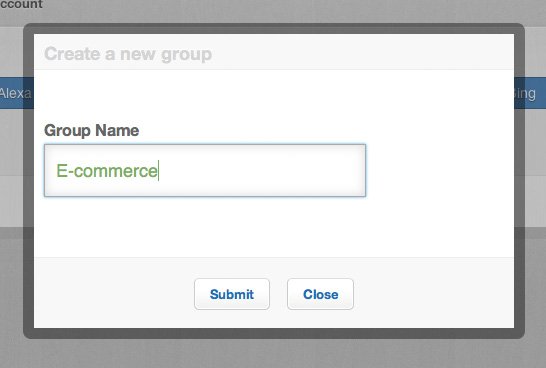Place cursor at end of E-commerce text
This screenshot has width=546, height=368.
158,171
